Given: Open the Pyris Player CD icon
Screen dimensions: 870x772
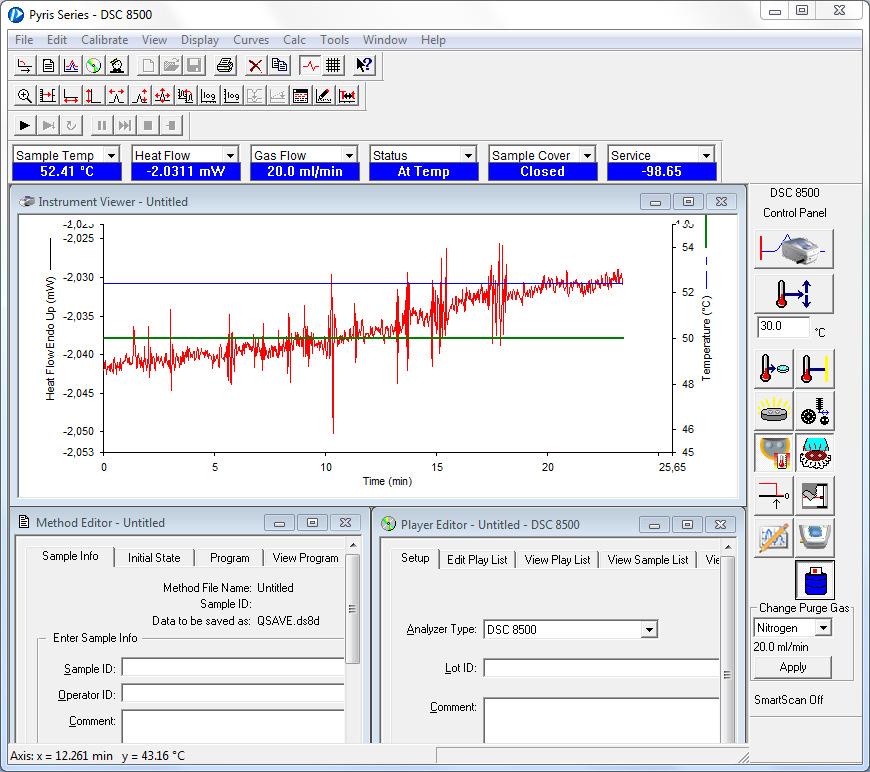Looking at the screenshot, I should [94, 65].
